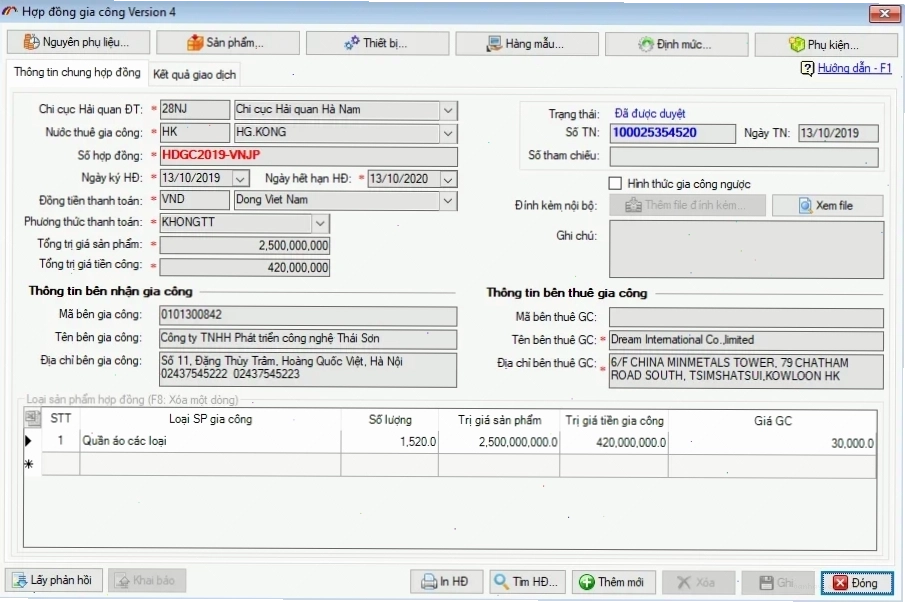Click the app logo in title bar

[10, 12]
